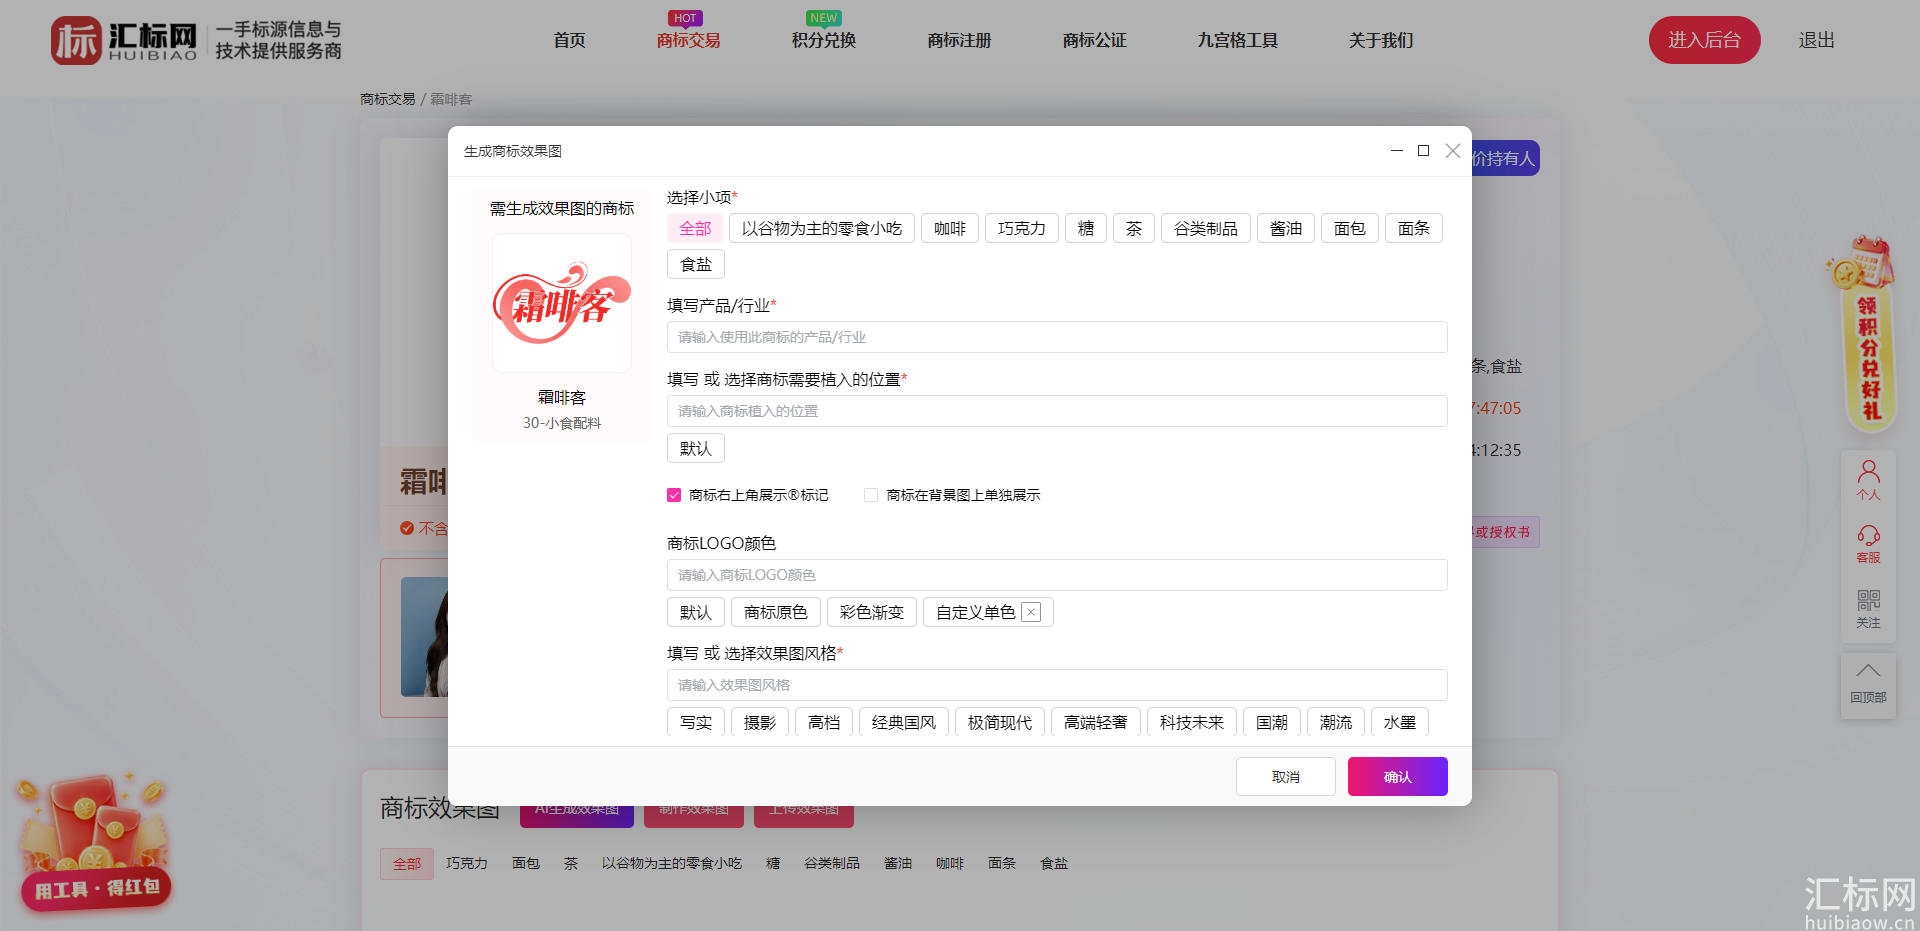Select the 极简现代 style tag
Screen dimensions: 1920x931
point(1000,722)
